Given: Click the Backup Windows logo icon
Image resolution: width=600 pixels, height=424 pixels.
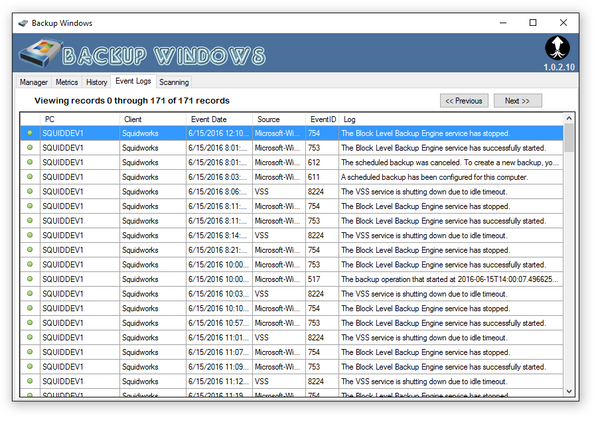Looking at the screenshot, I should [40, 54].
